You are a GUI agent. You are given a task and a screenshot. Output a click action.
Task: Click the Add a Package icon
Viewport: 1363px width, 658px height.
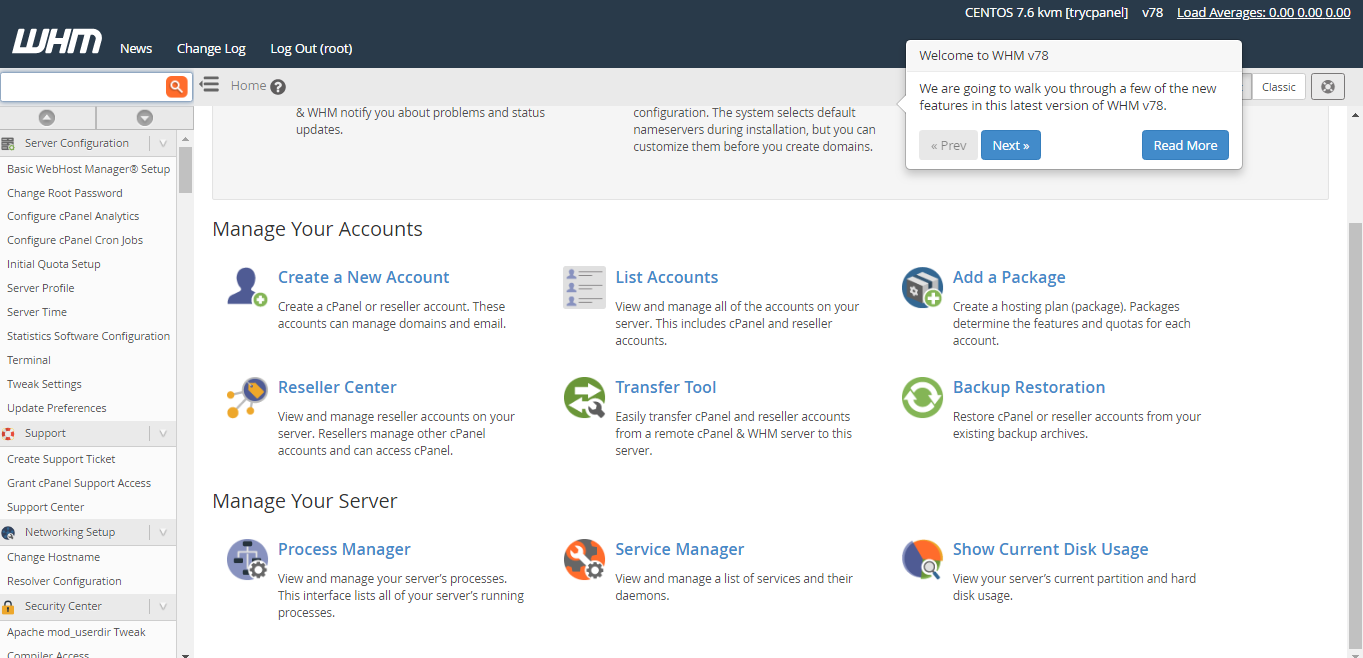(x=921, y=287)
